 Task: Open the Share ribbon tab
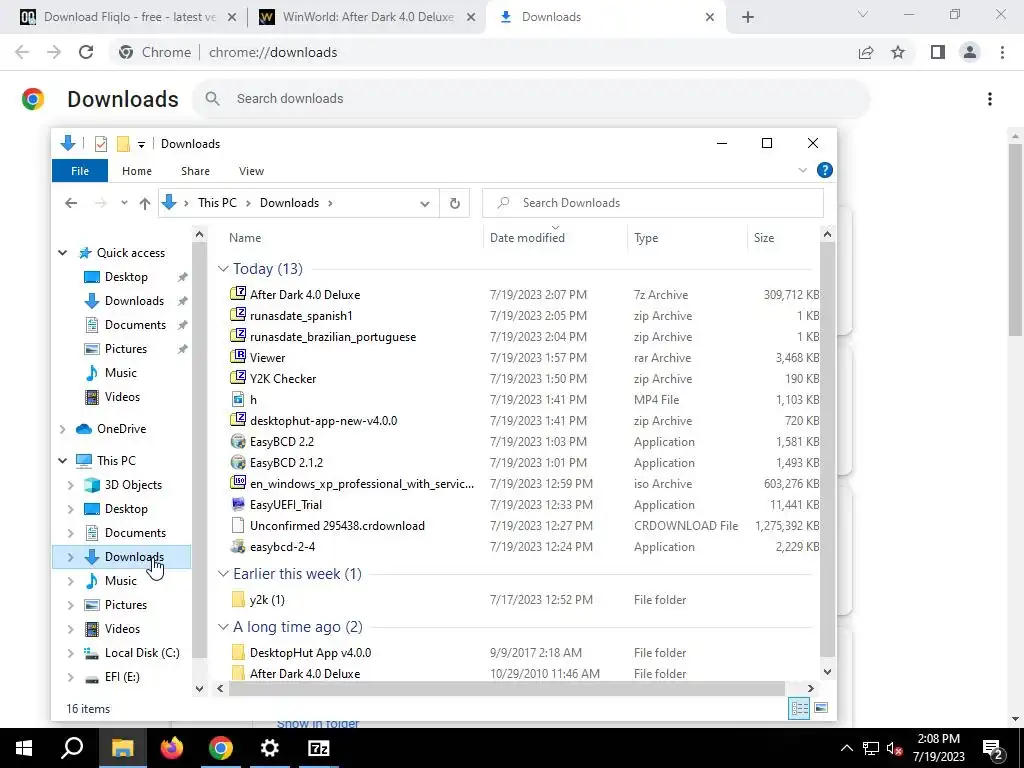pyautogui.click(x=195, y=171)
